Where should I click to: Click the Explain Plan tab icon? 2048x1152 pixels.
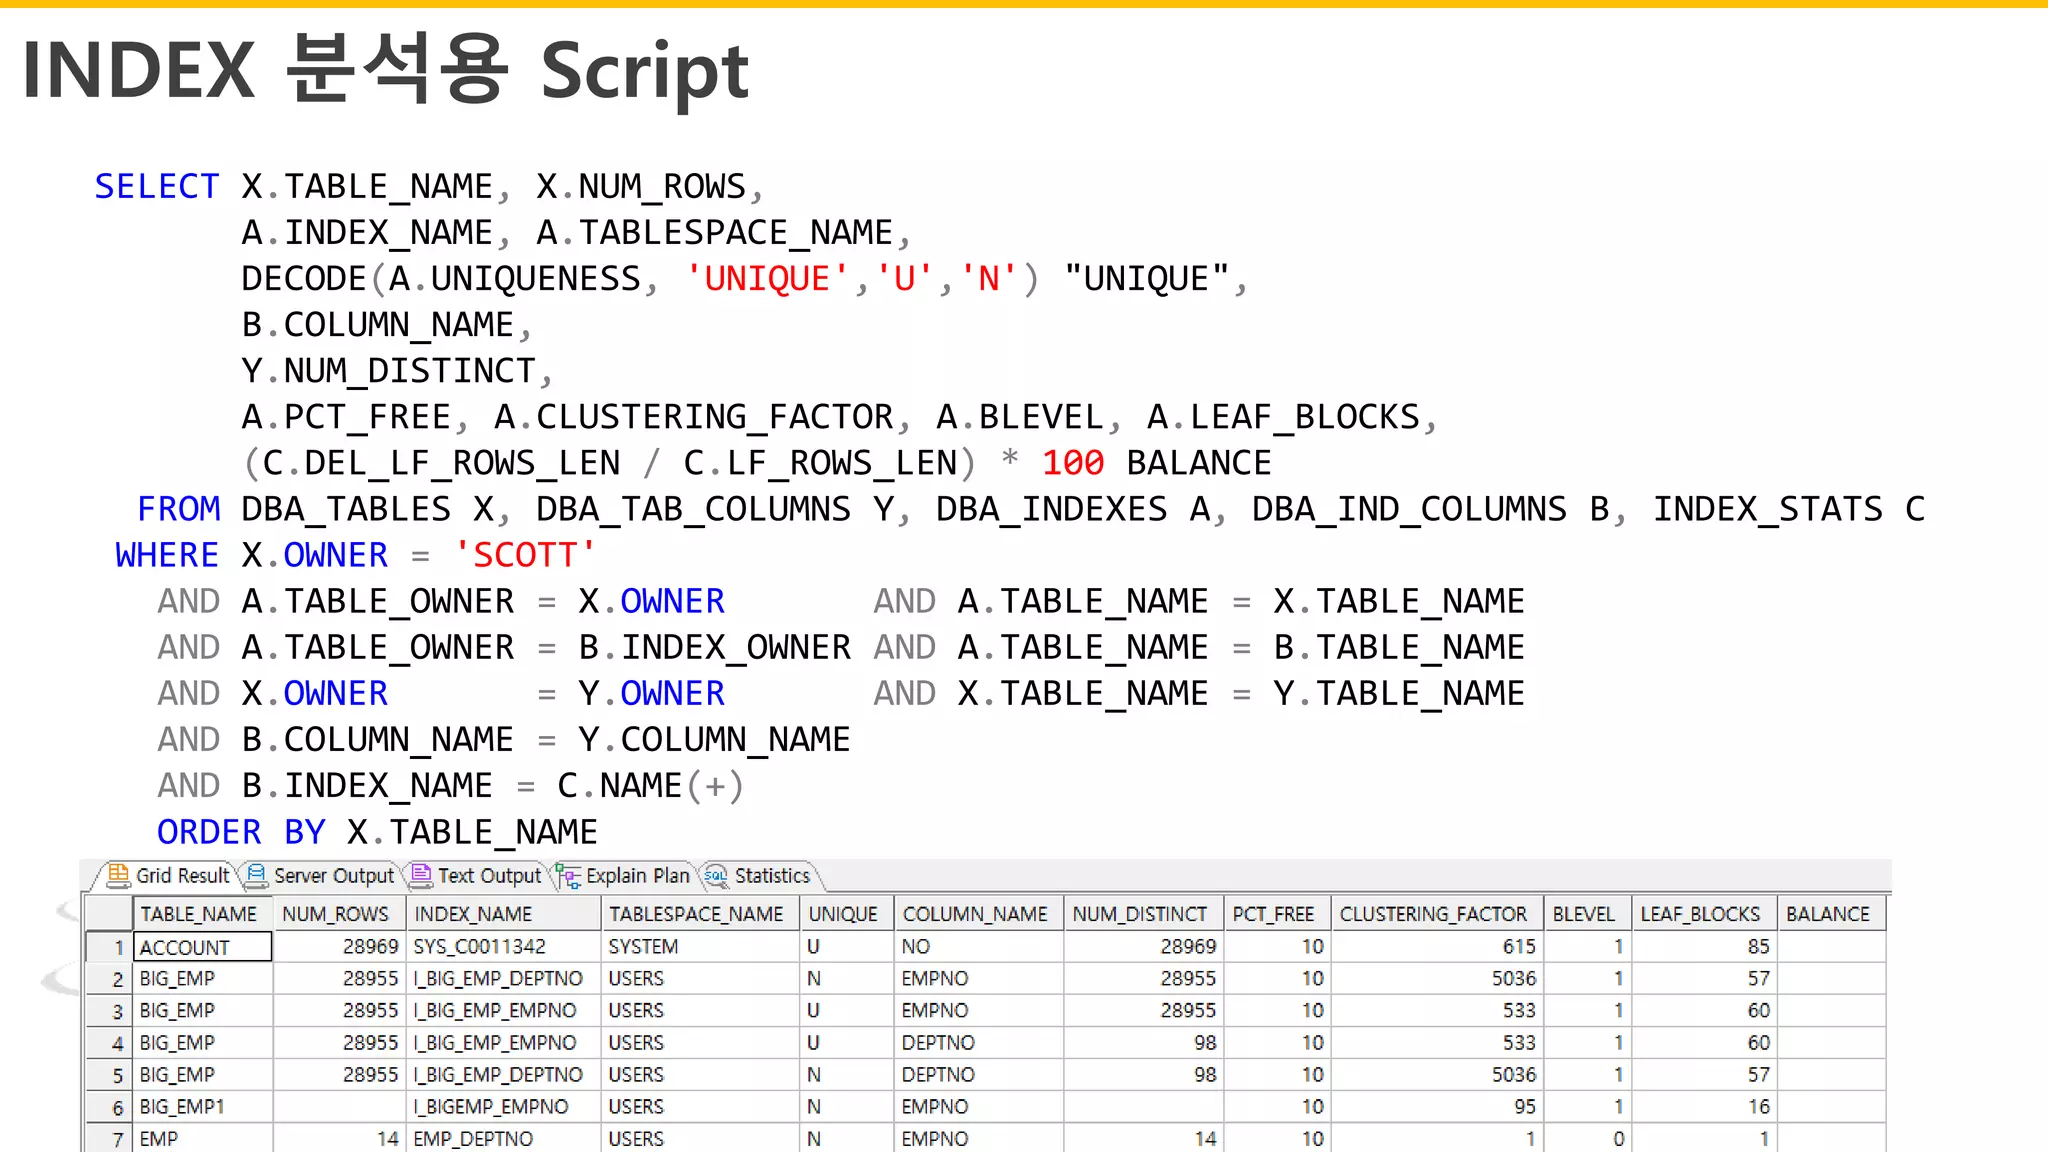tap(569, 877)
